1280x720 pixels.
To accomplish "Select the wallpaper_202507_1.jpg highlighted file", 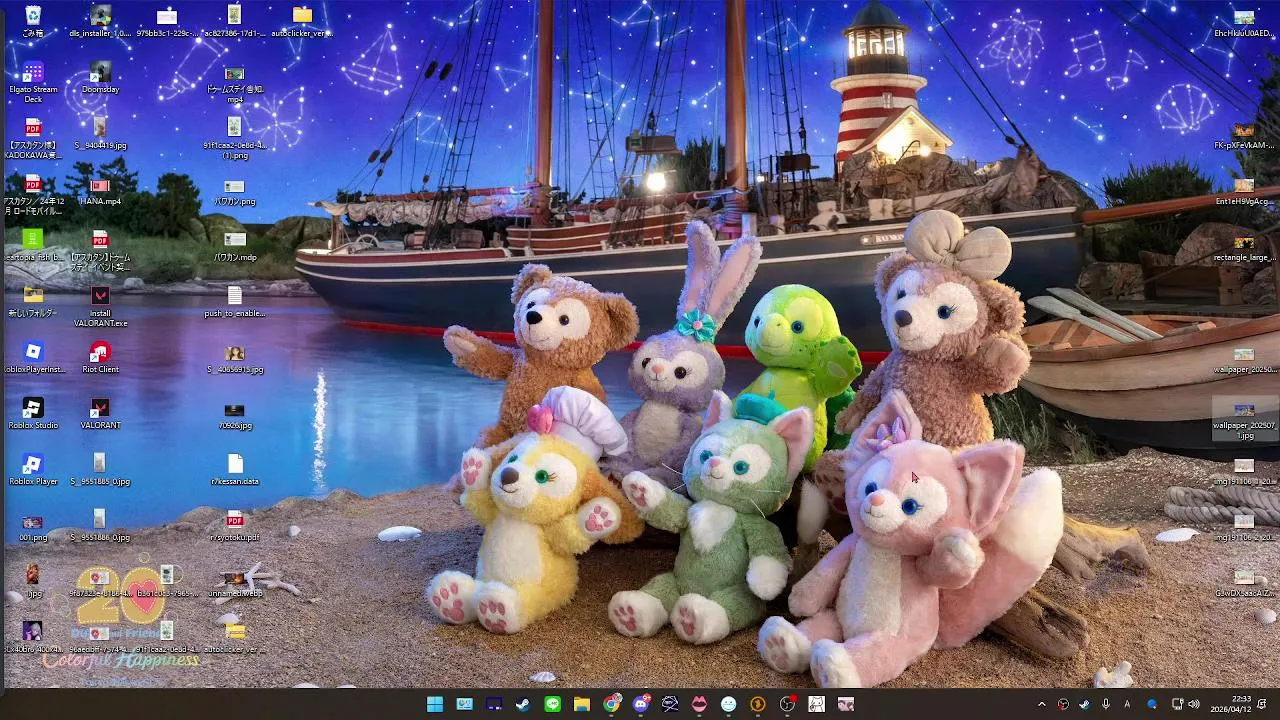I will 1244,420.
